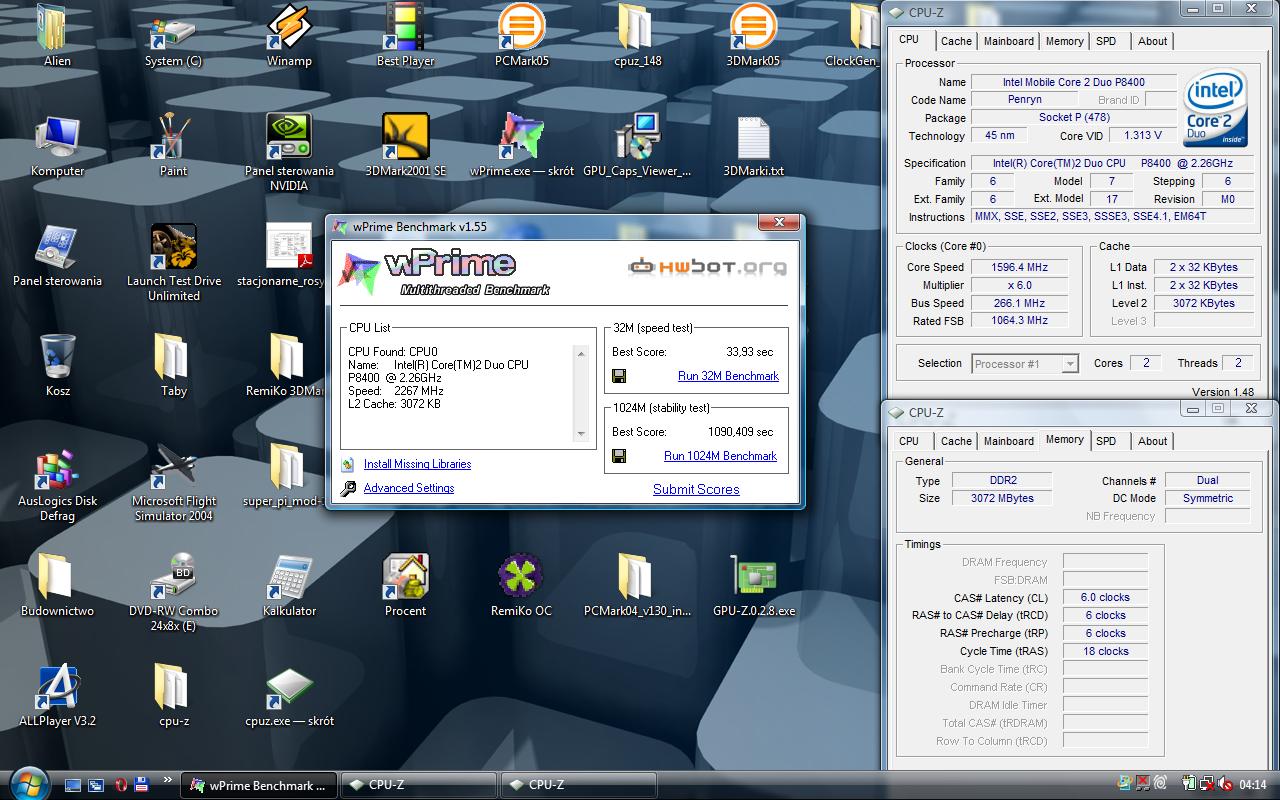1280x800 pixels.
Task: Click the Run 1024M Benchmark link
Action: [x=720, y=456]
